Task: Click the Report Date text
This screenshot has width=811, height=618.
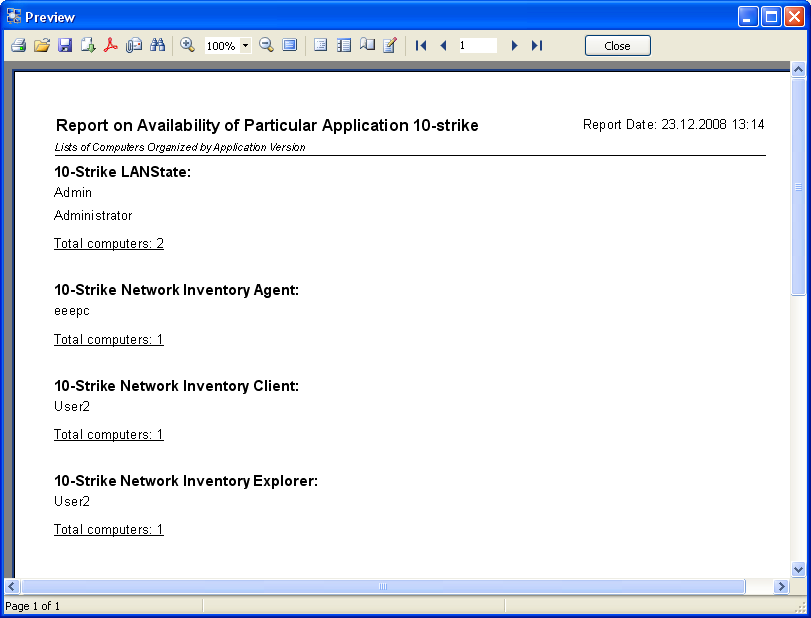Action: 673,125
